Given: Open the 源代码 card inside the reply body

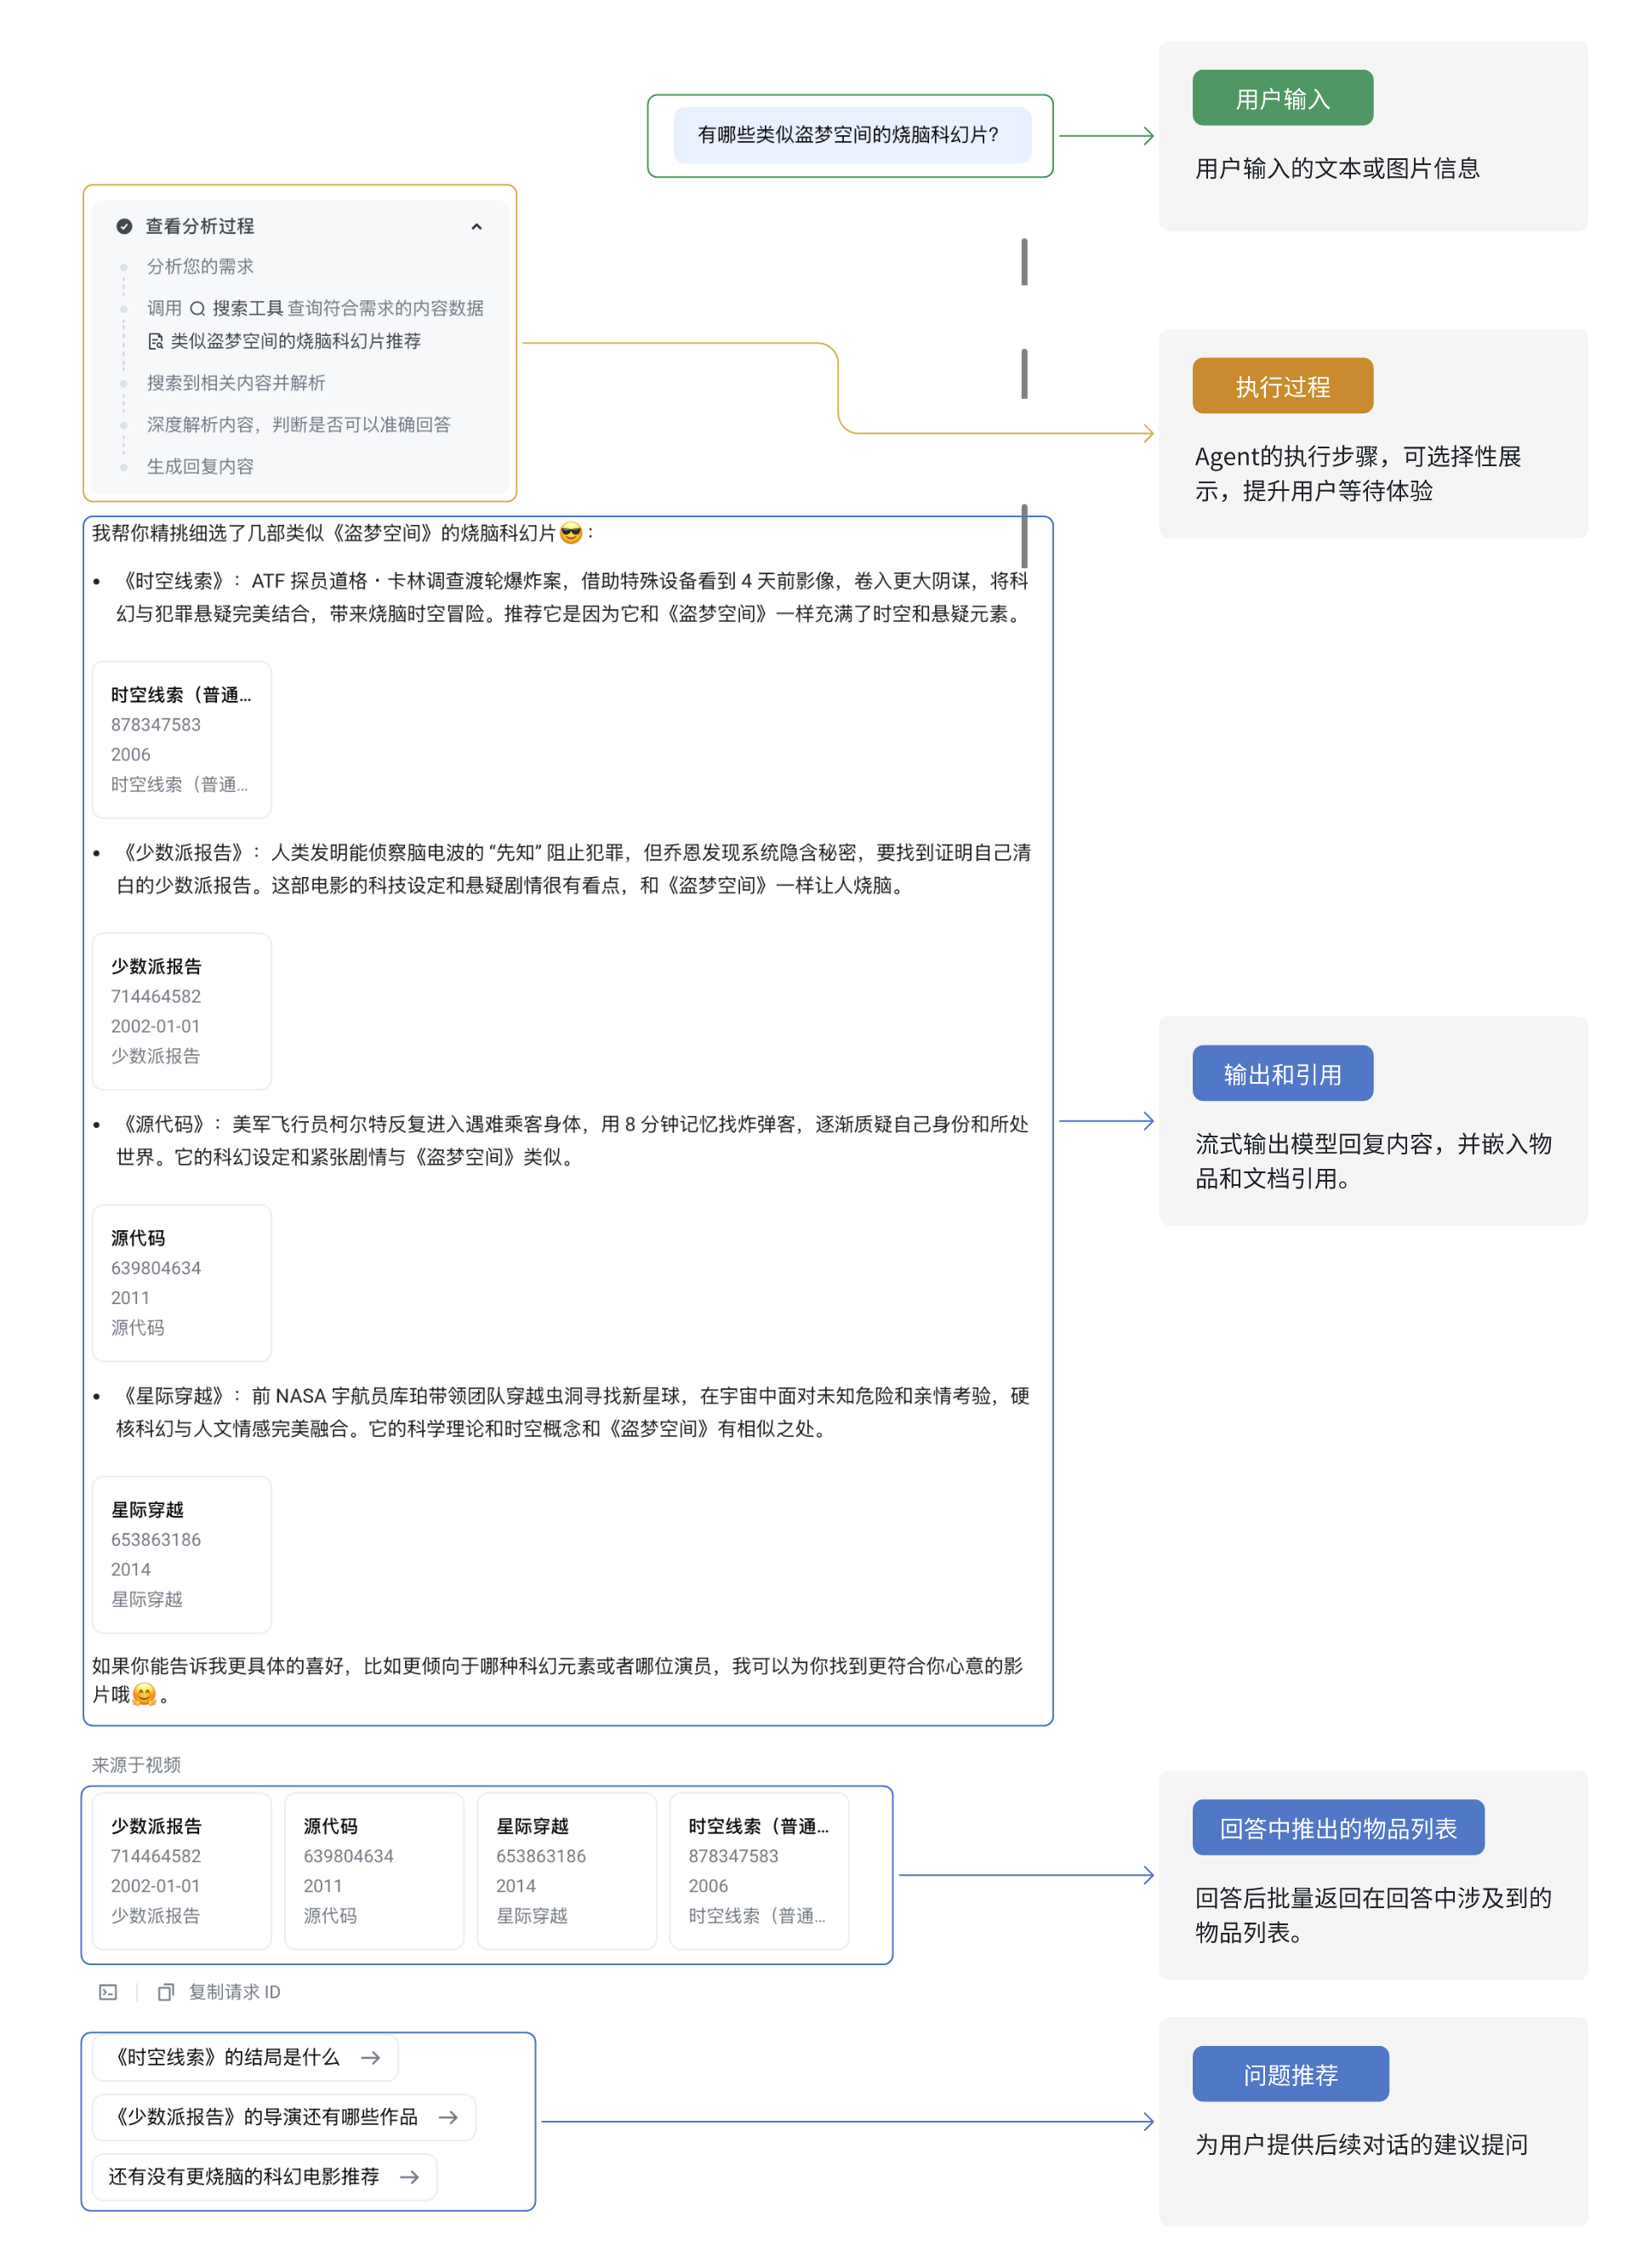Looking at the screenshot, I should [182, 1284].
